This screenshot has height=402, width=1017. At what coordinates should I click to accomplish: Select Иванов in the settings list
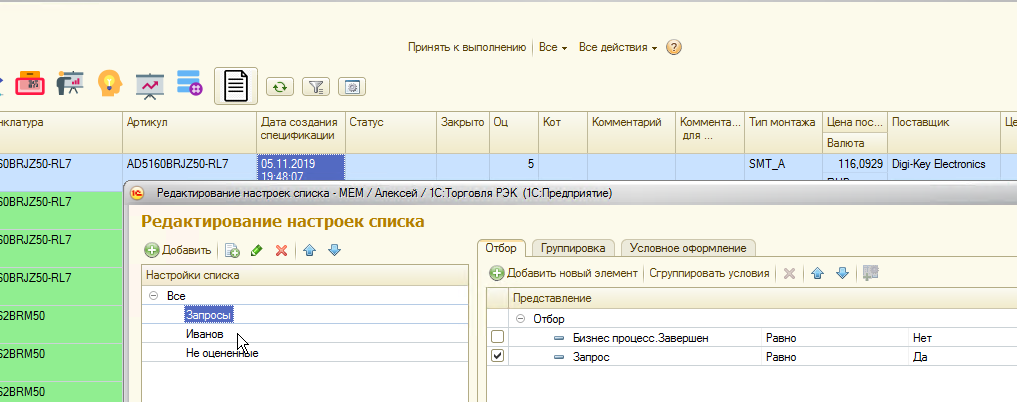click(x=204, y=334)
